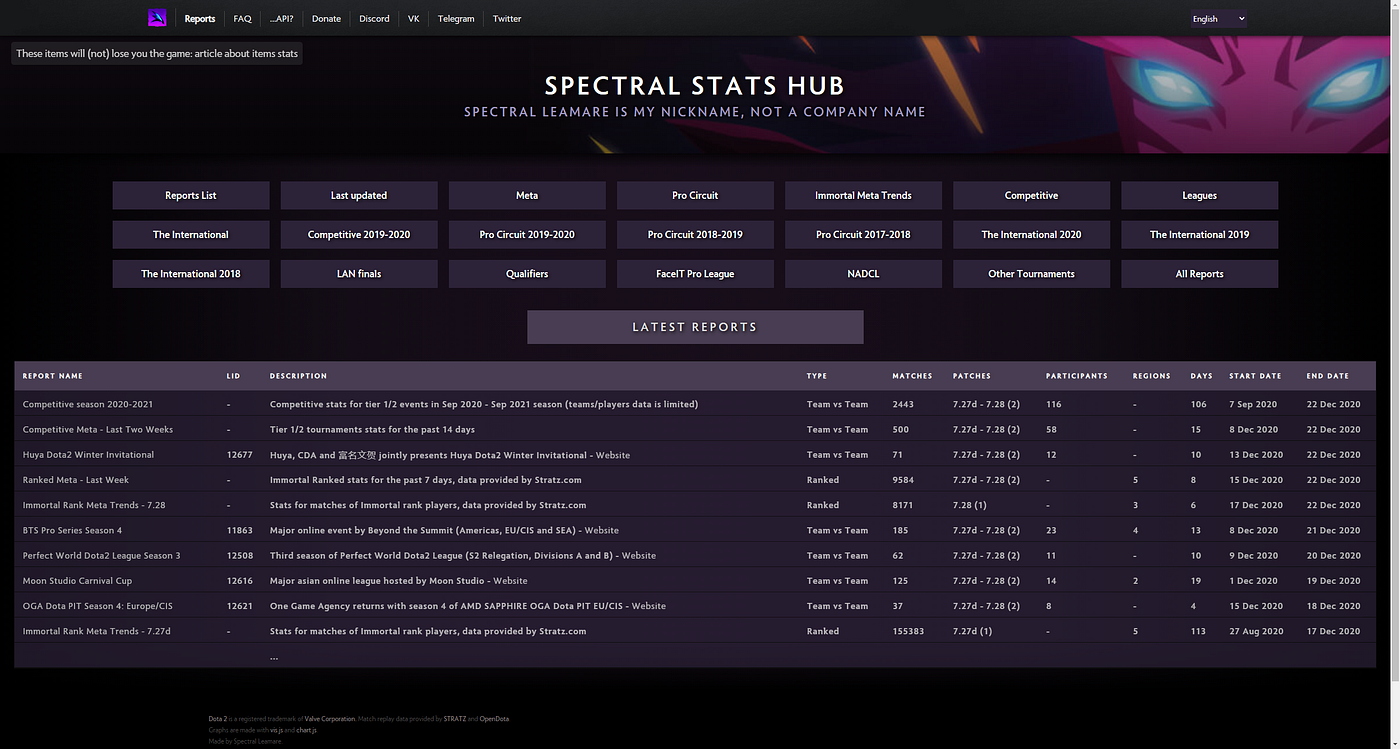This screenshot has width=1400, height=749.
Task: Open Pro Circuit 2017-2018 category
Action: click(863, 234)
